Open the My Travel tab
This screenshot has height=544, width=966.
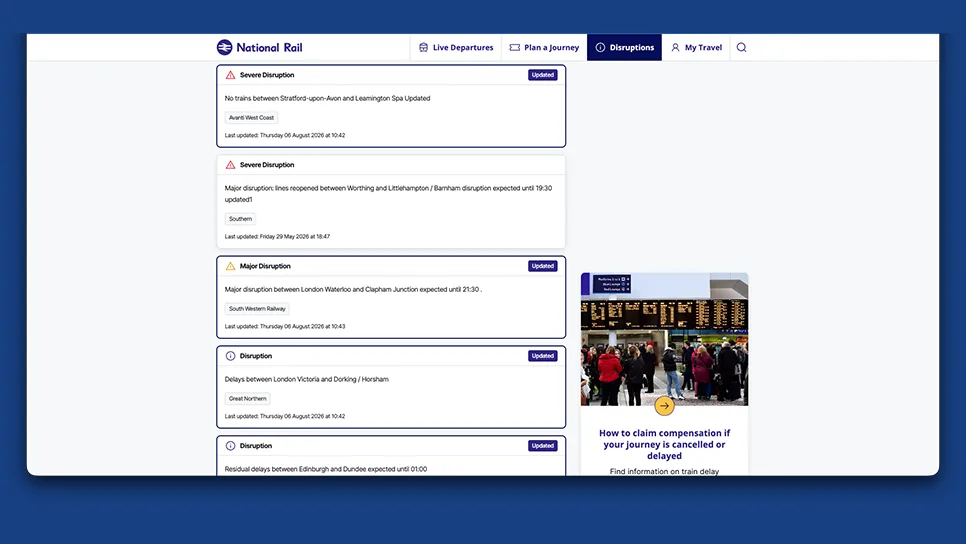coord(696,47)
